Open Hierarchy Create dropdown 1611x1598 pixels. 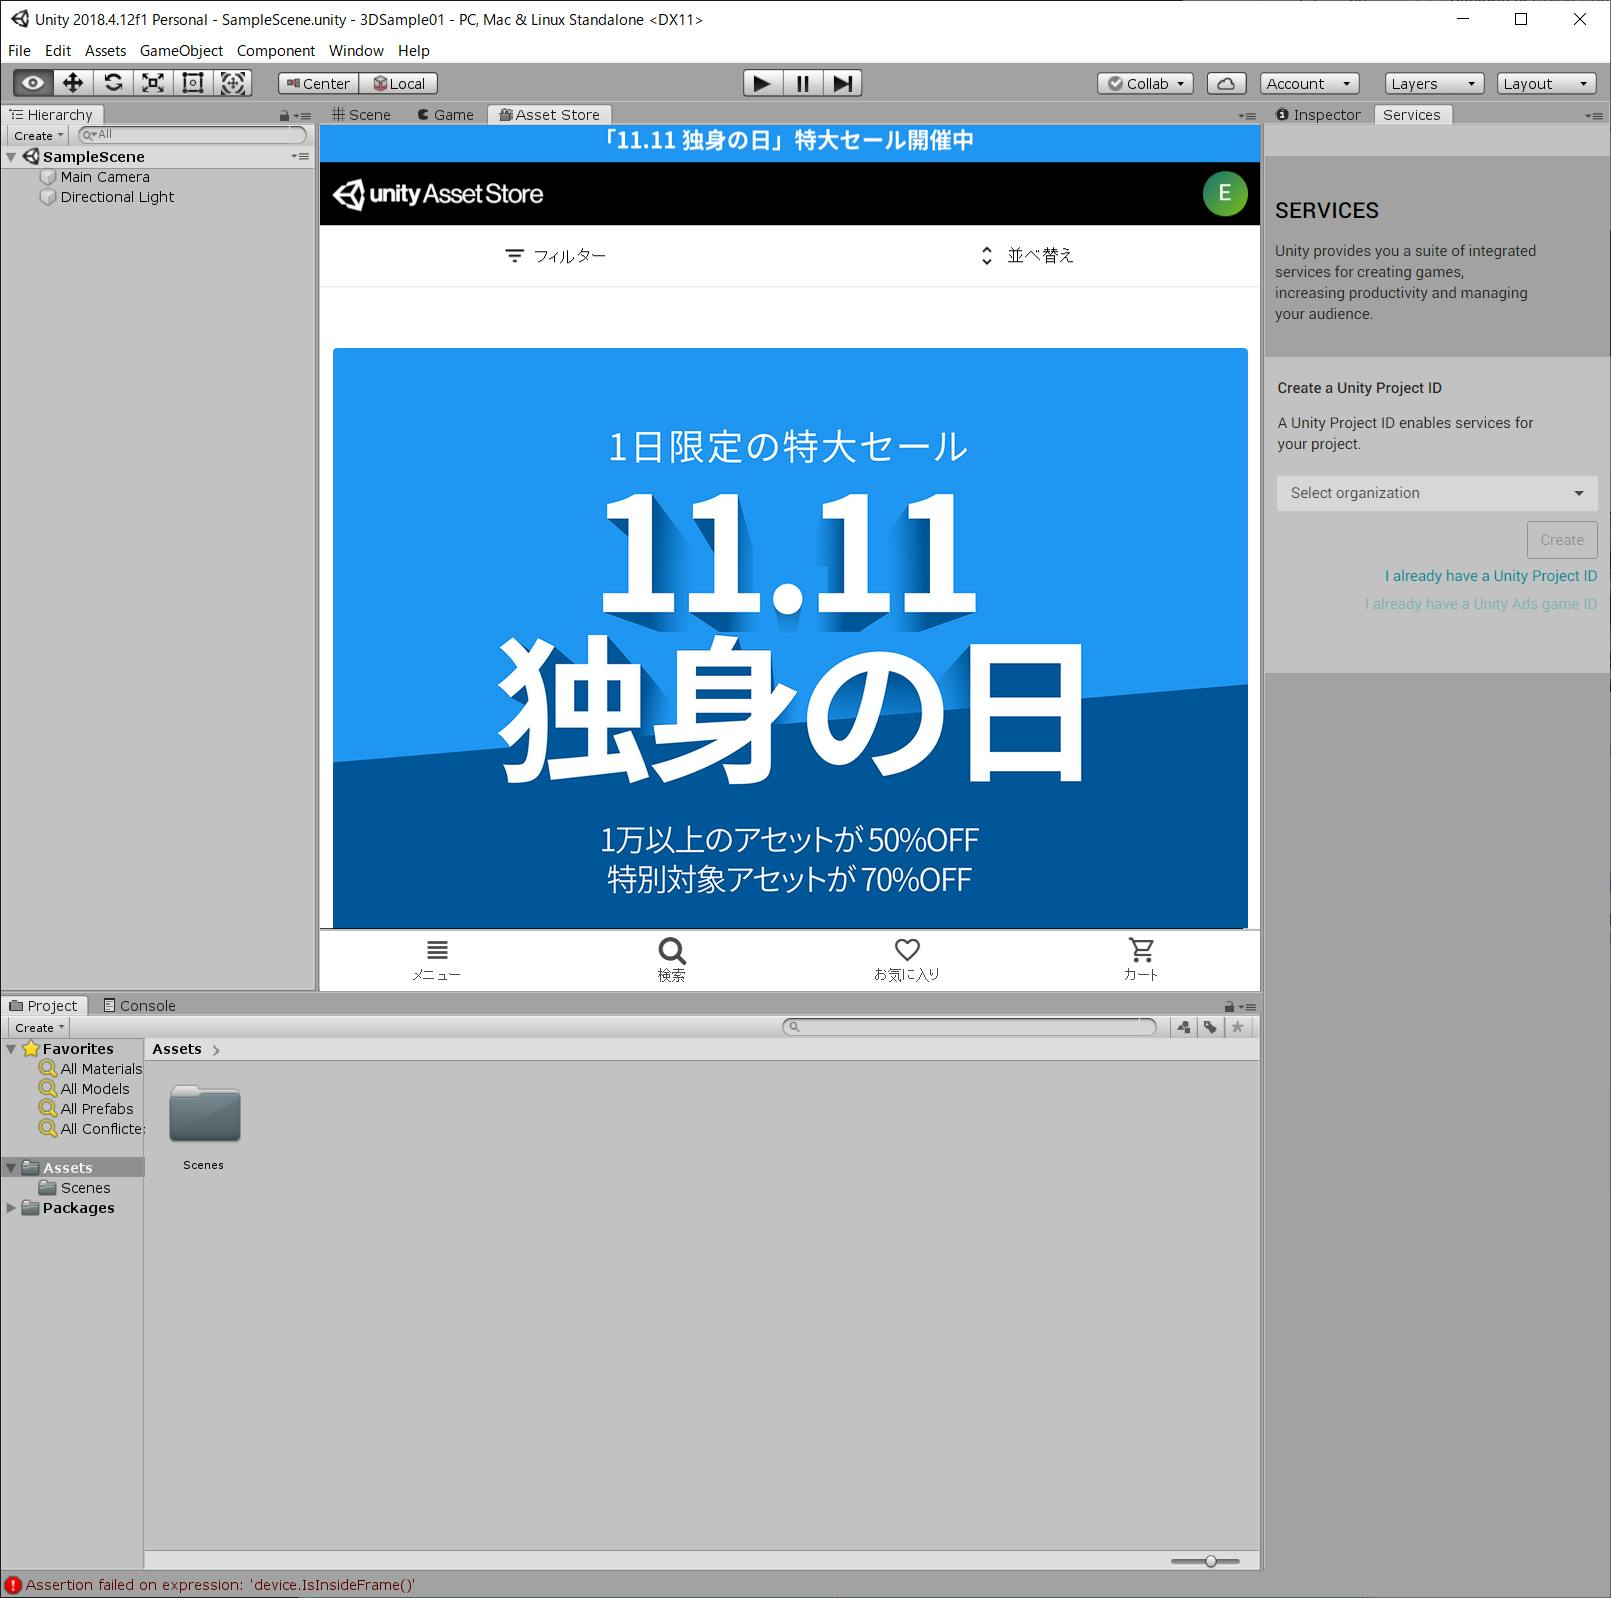[39, 135]
